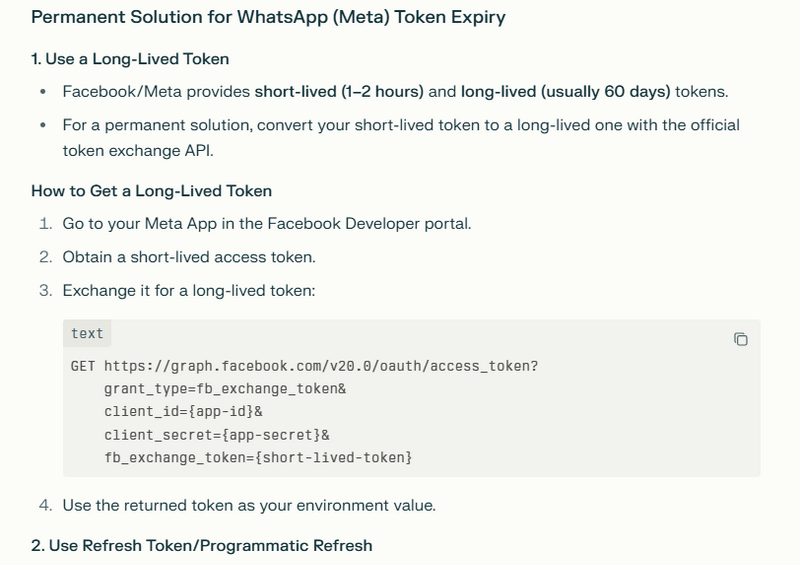
Task: Click the 'text' language label
Action: coord(87,333)
